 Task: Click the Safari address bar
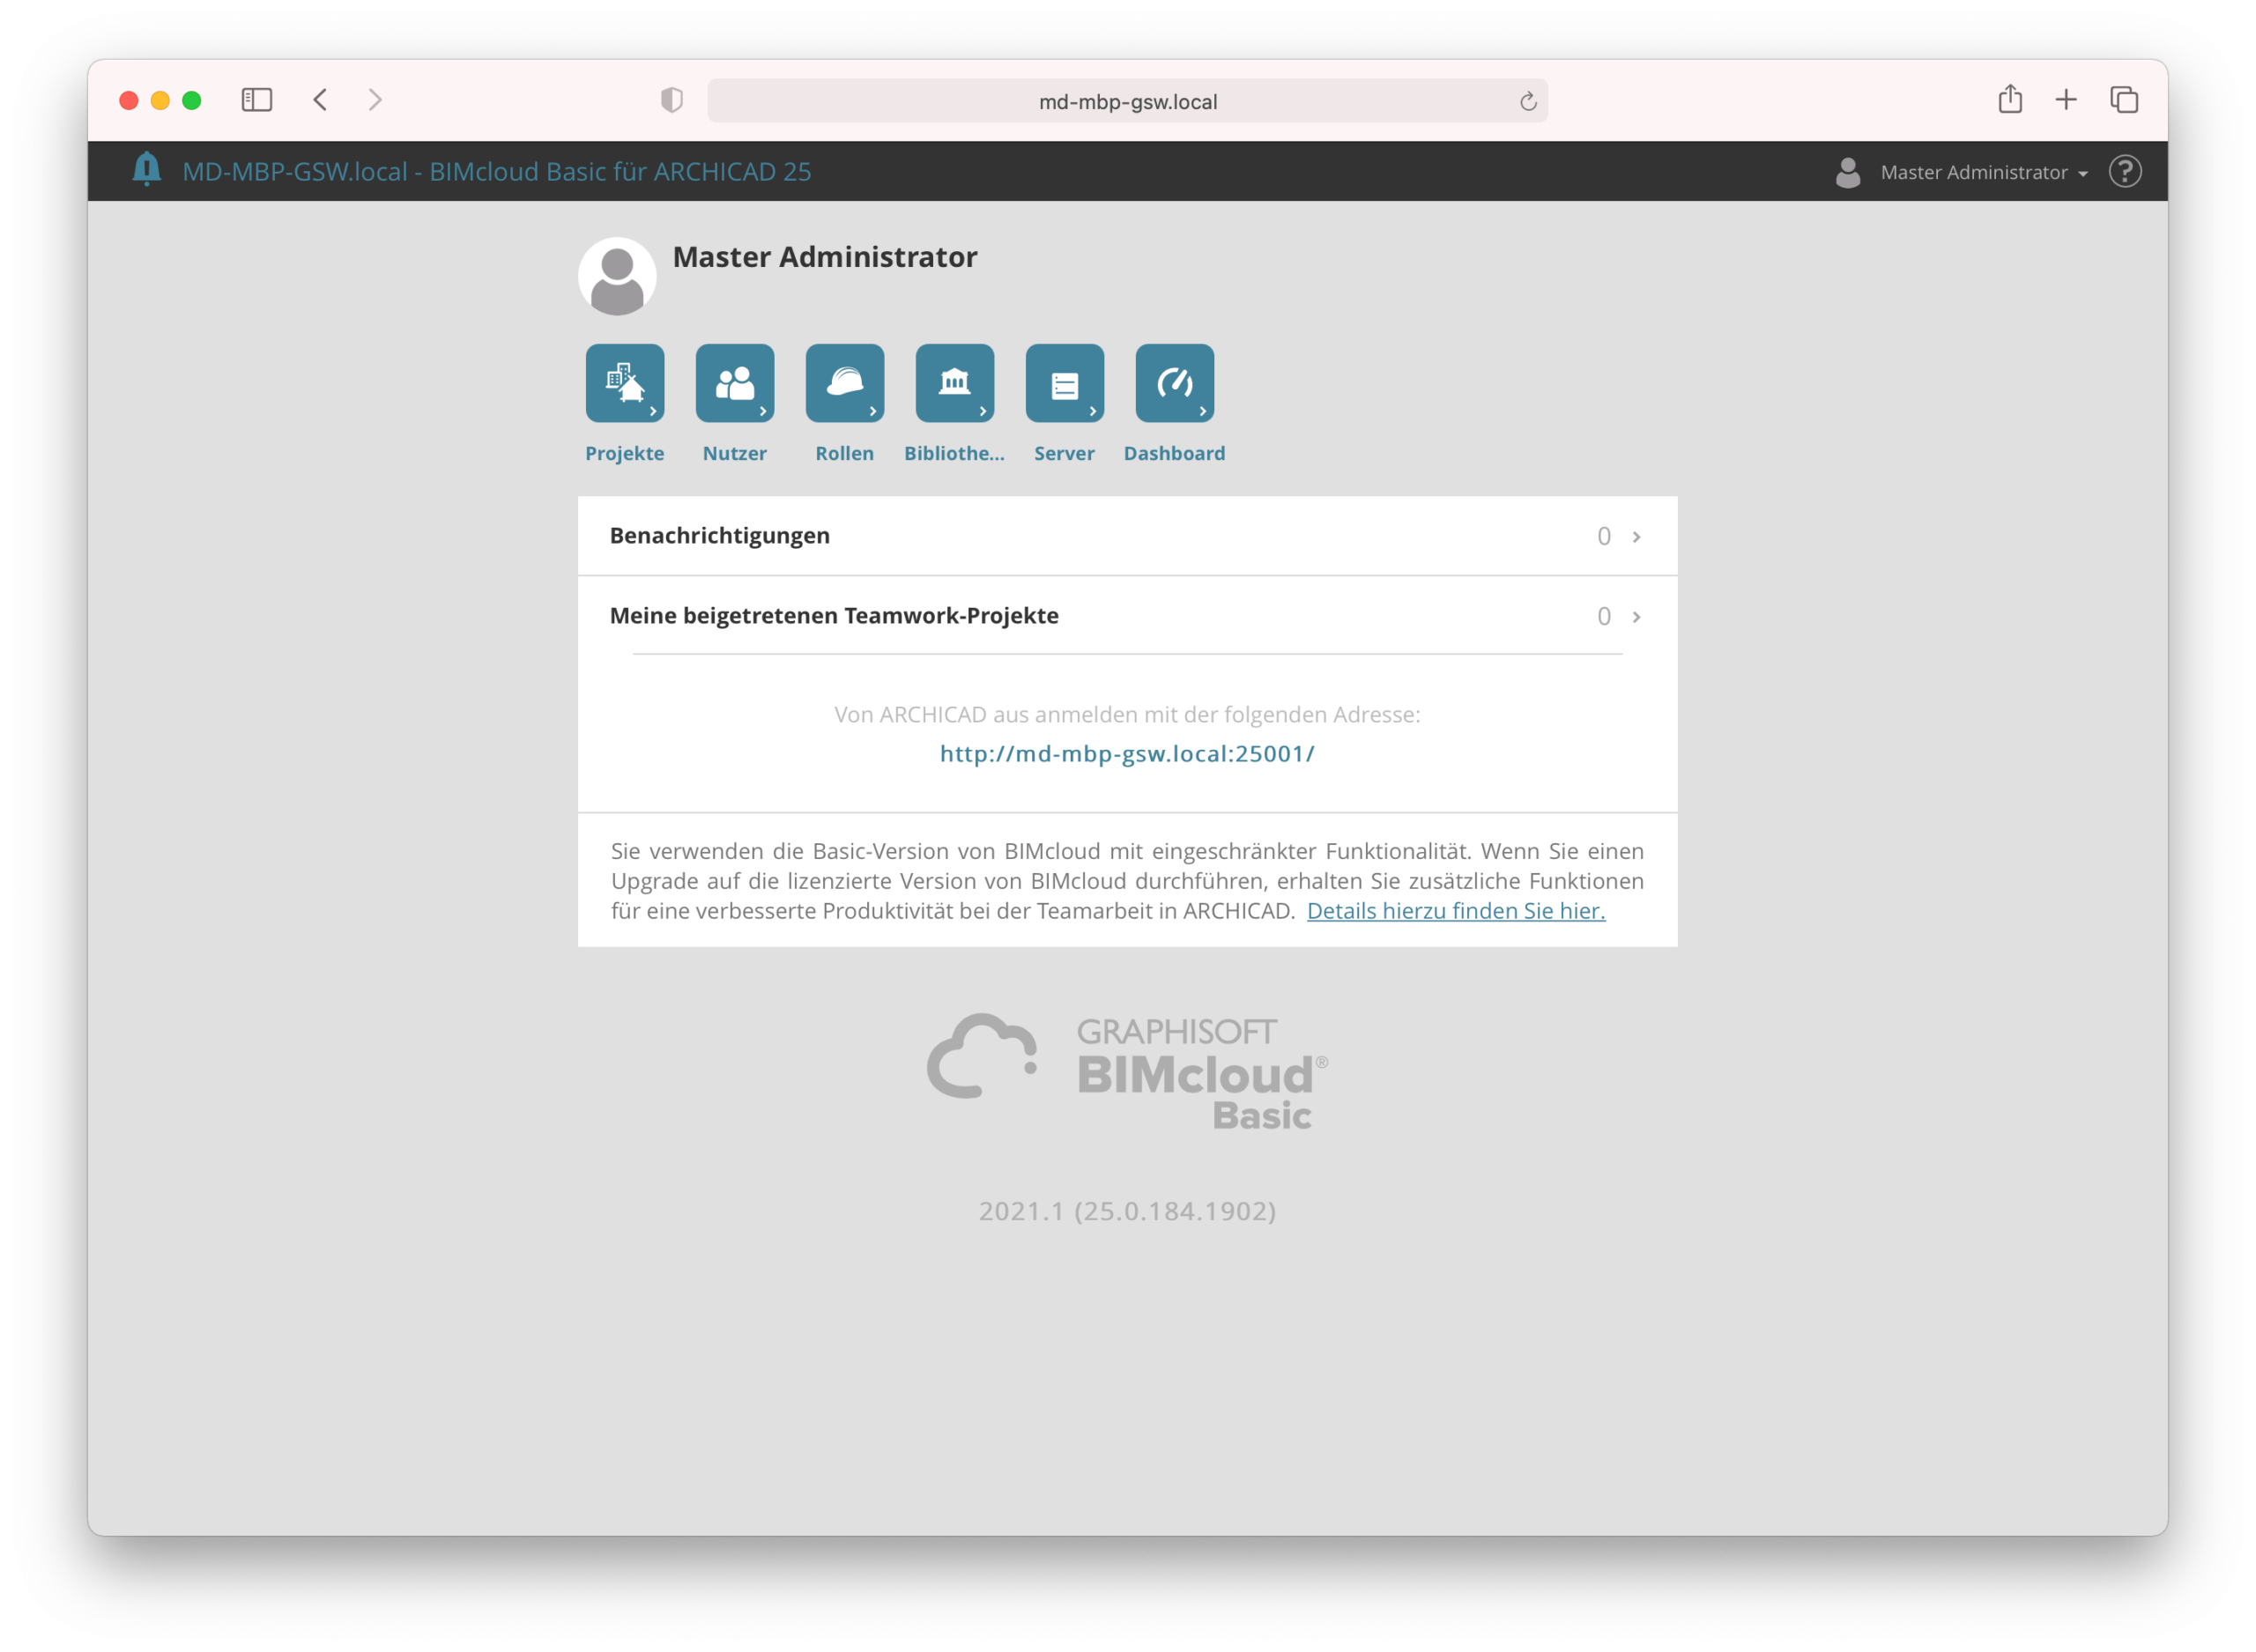[1127, 102]
